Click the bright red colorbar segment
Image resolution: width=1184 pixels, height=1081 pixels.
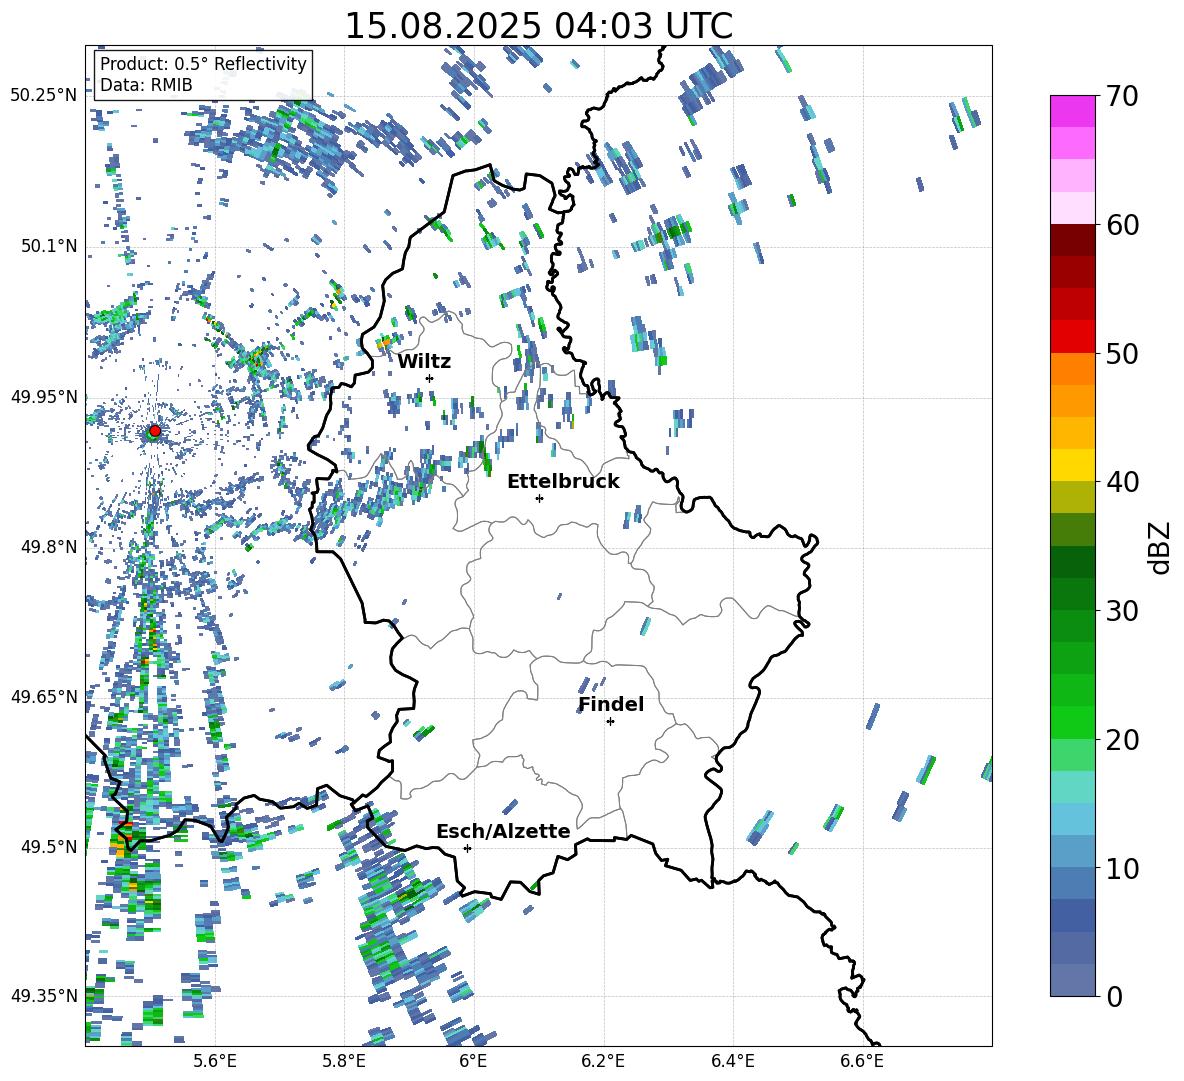coord(1073,337)
